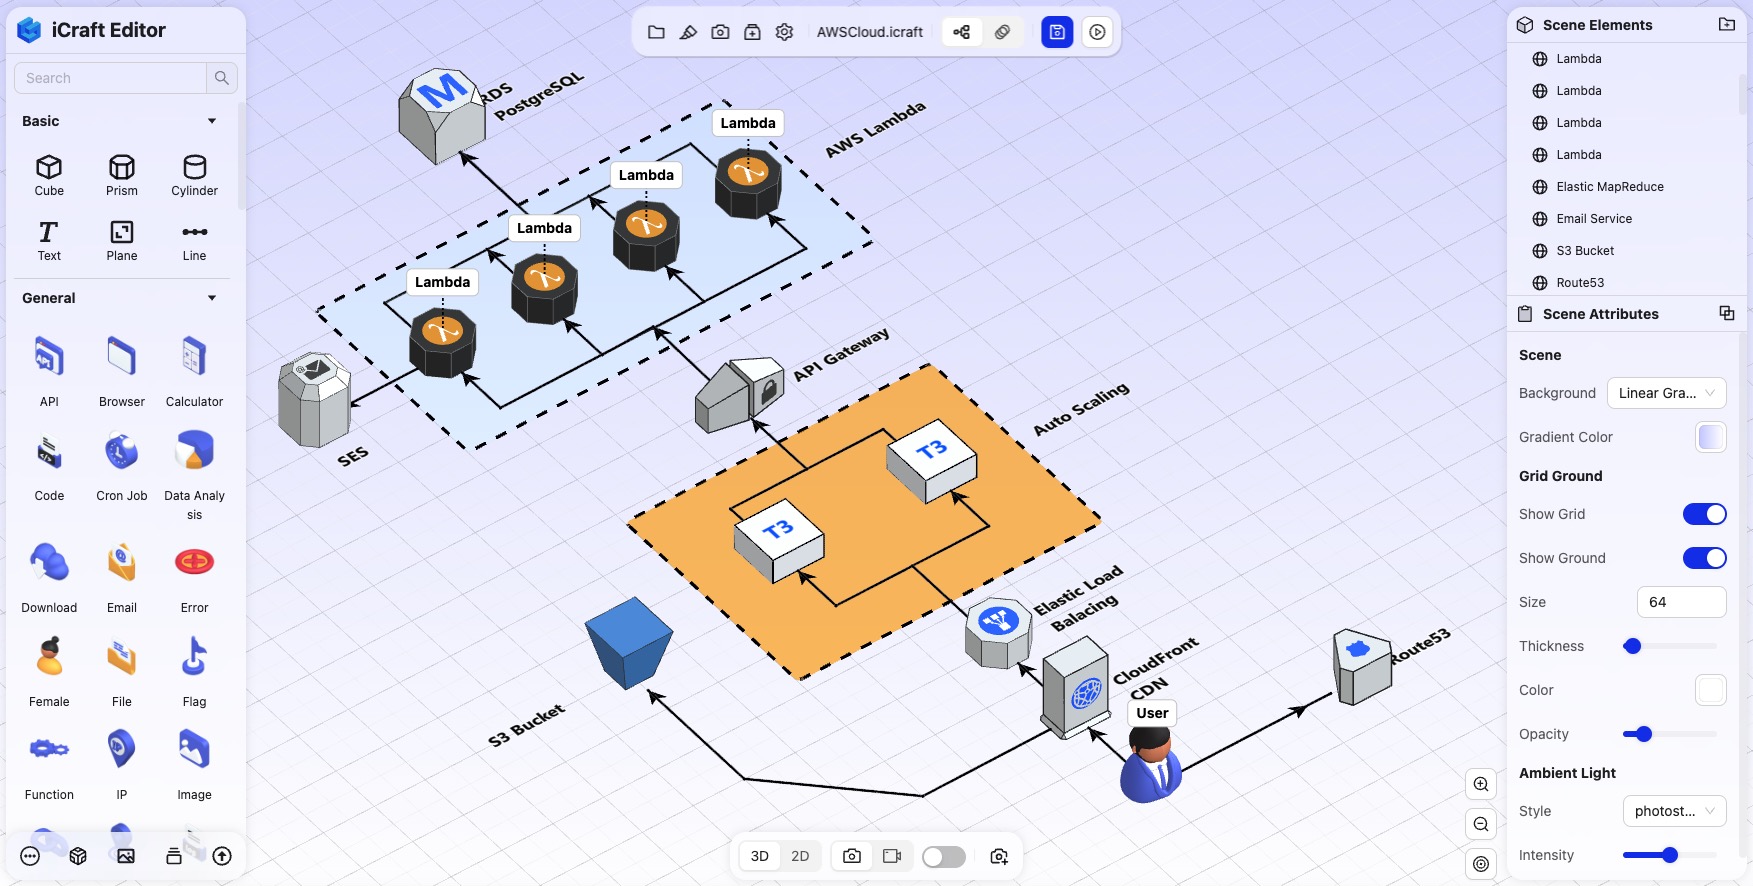Viewport: 1753px width, 886px height.
Task: Switch to 2D view
Action: (800, 856)
